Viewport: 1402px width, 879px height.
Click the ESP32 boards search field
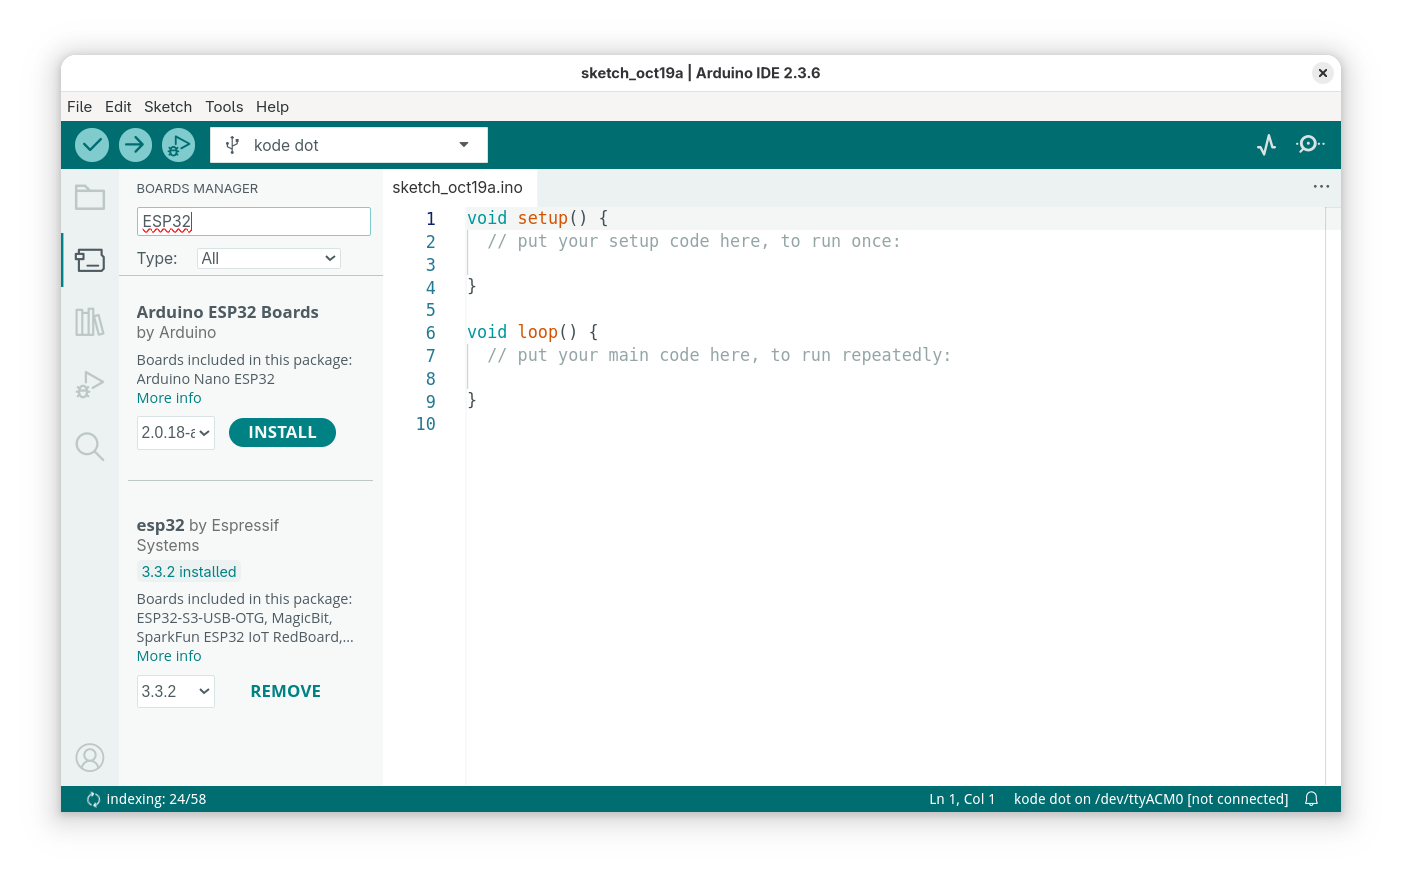[x=254, y=221]
